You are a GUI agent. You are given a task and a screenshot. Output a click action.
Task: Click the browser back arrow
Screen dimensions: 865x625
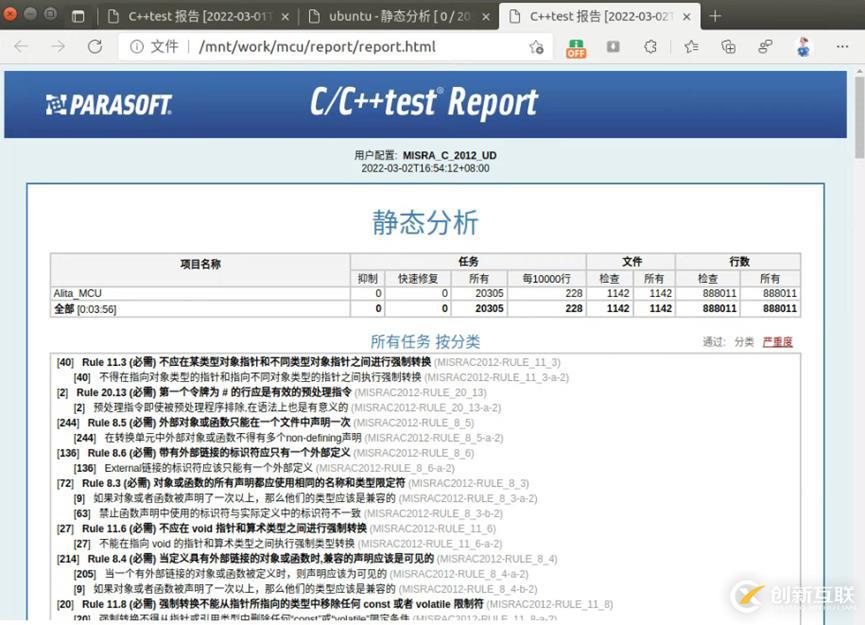pos(21,47)
